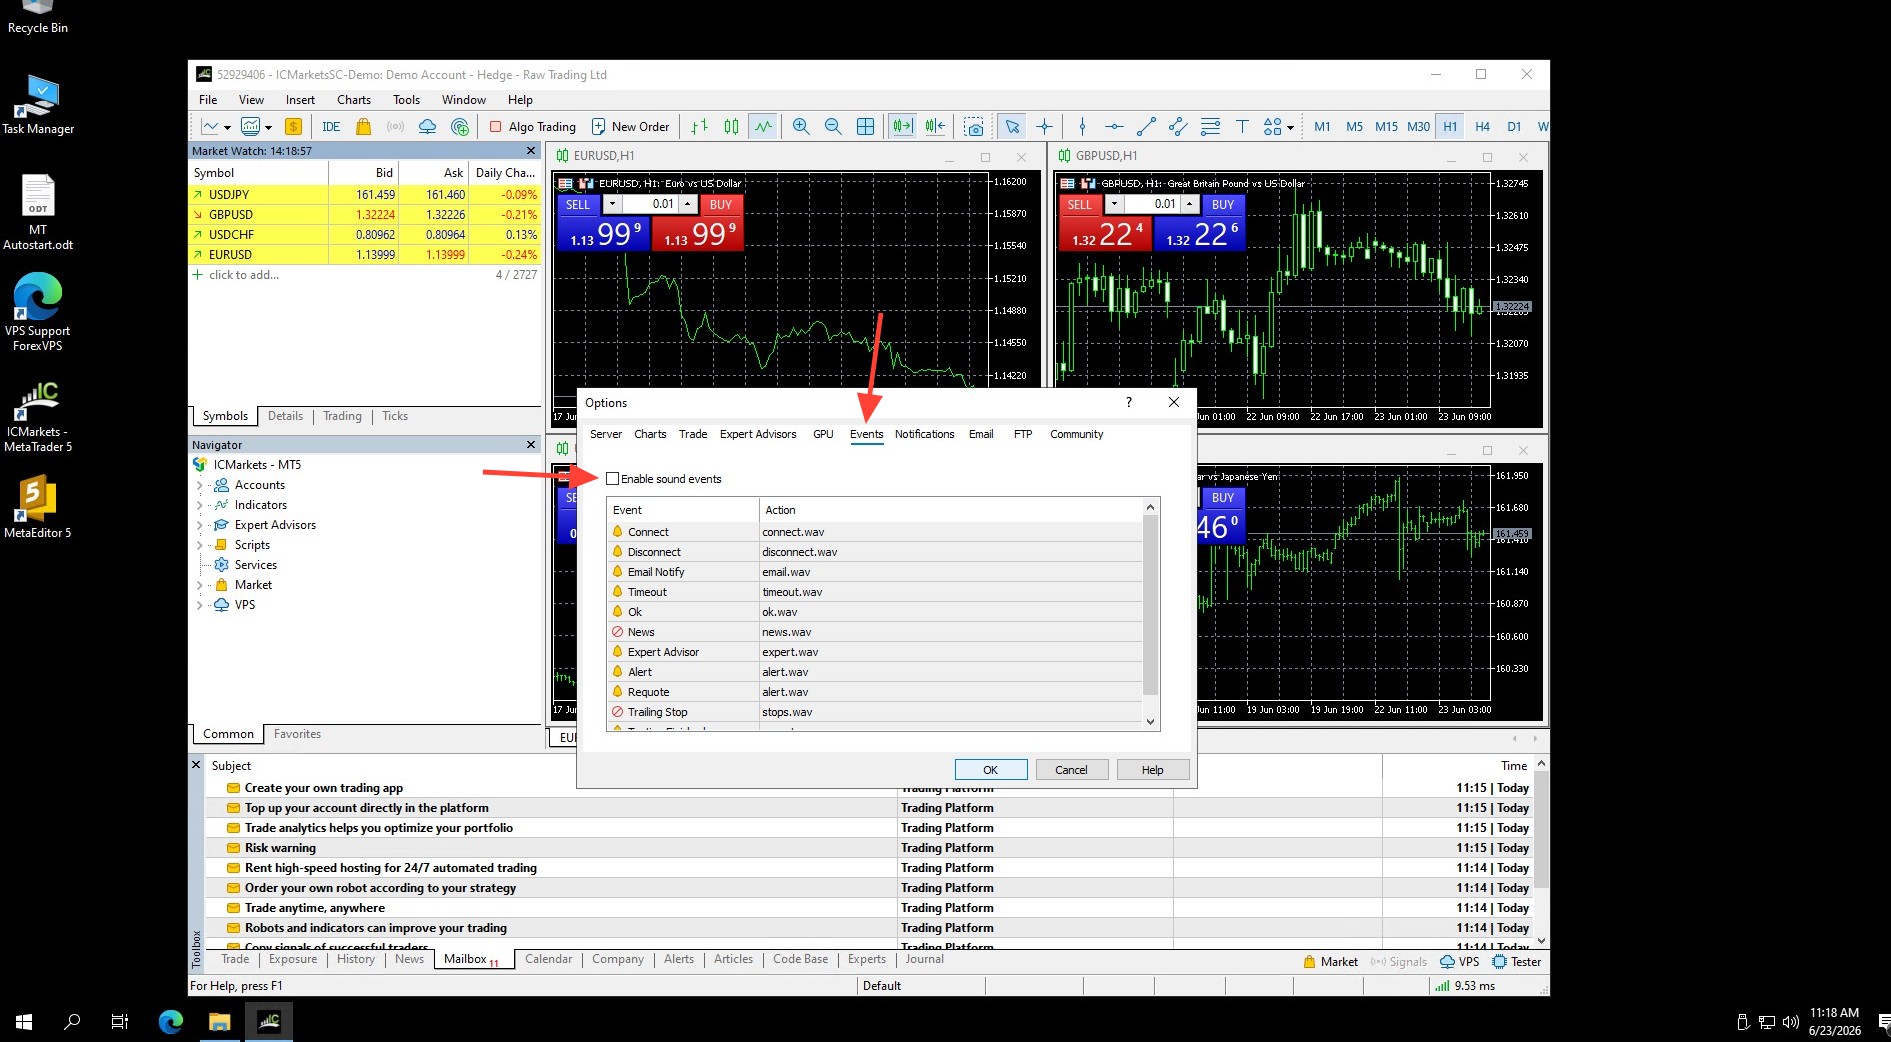
Task: Open the shapes objects dropdown arrow
Action: click(1290, 128)
